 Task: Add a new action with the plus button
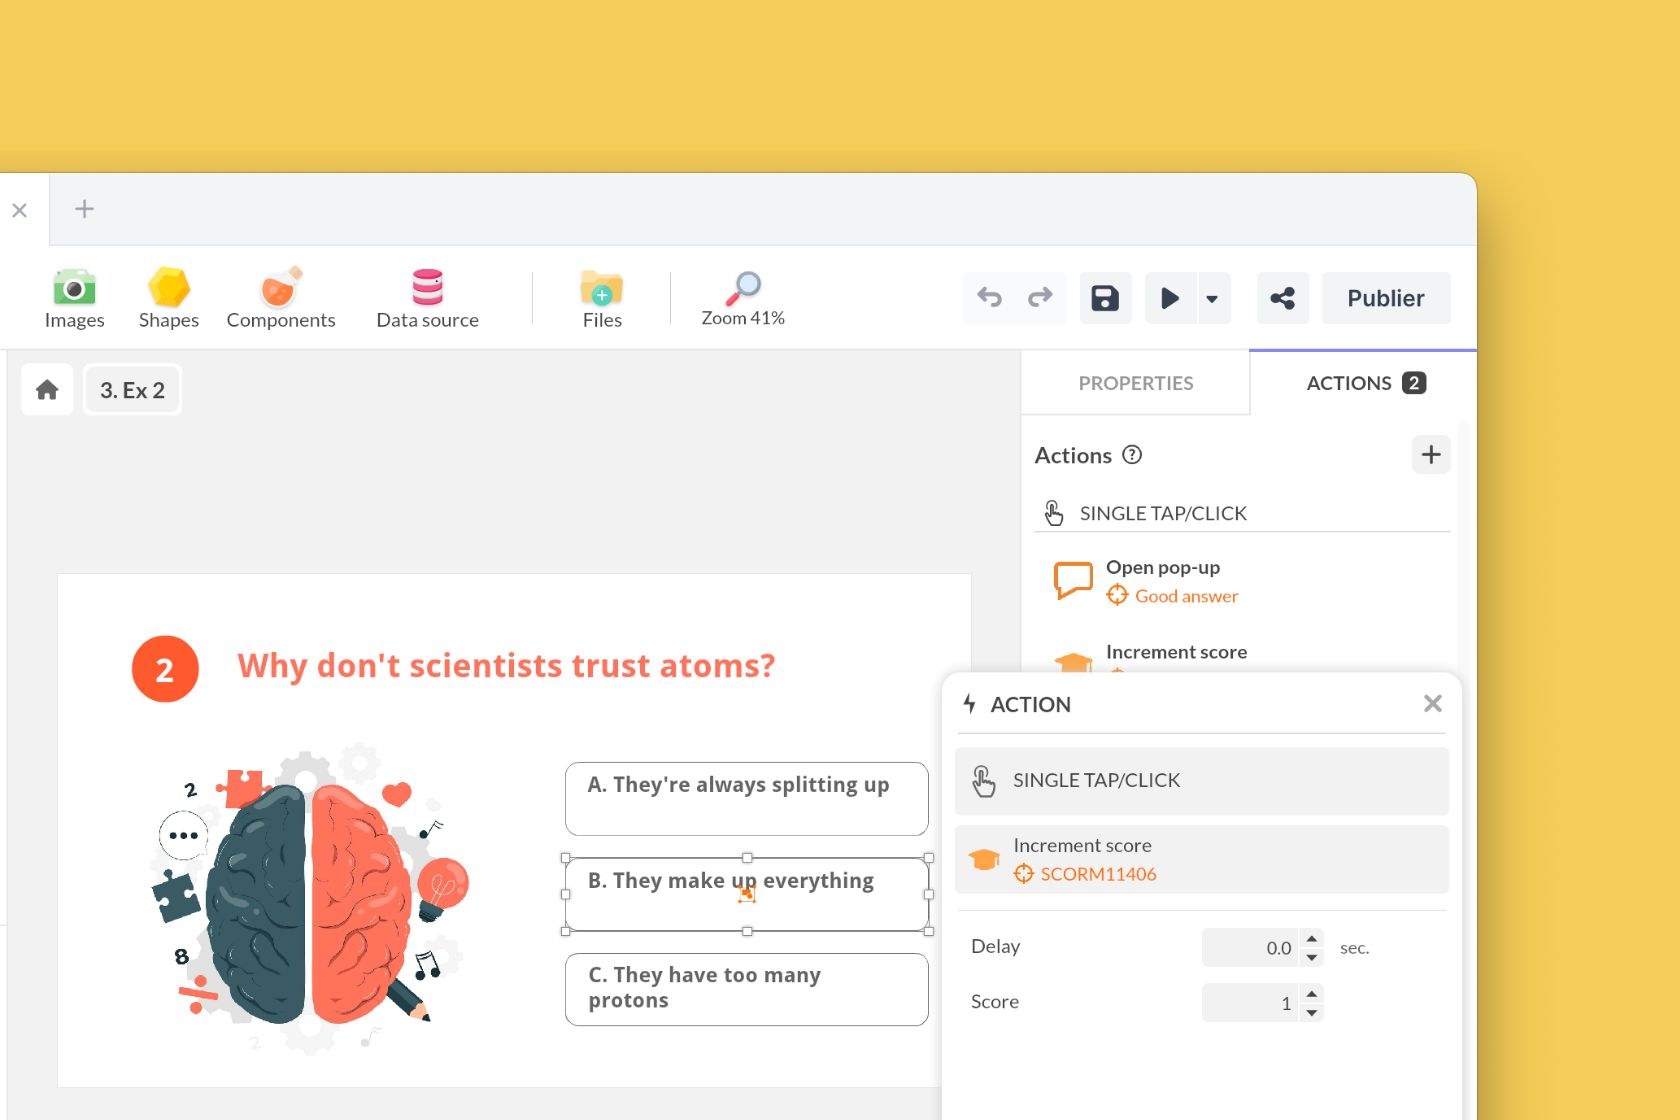coord(1431,455)
